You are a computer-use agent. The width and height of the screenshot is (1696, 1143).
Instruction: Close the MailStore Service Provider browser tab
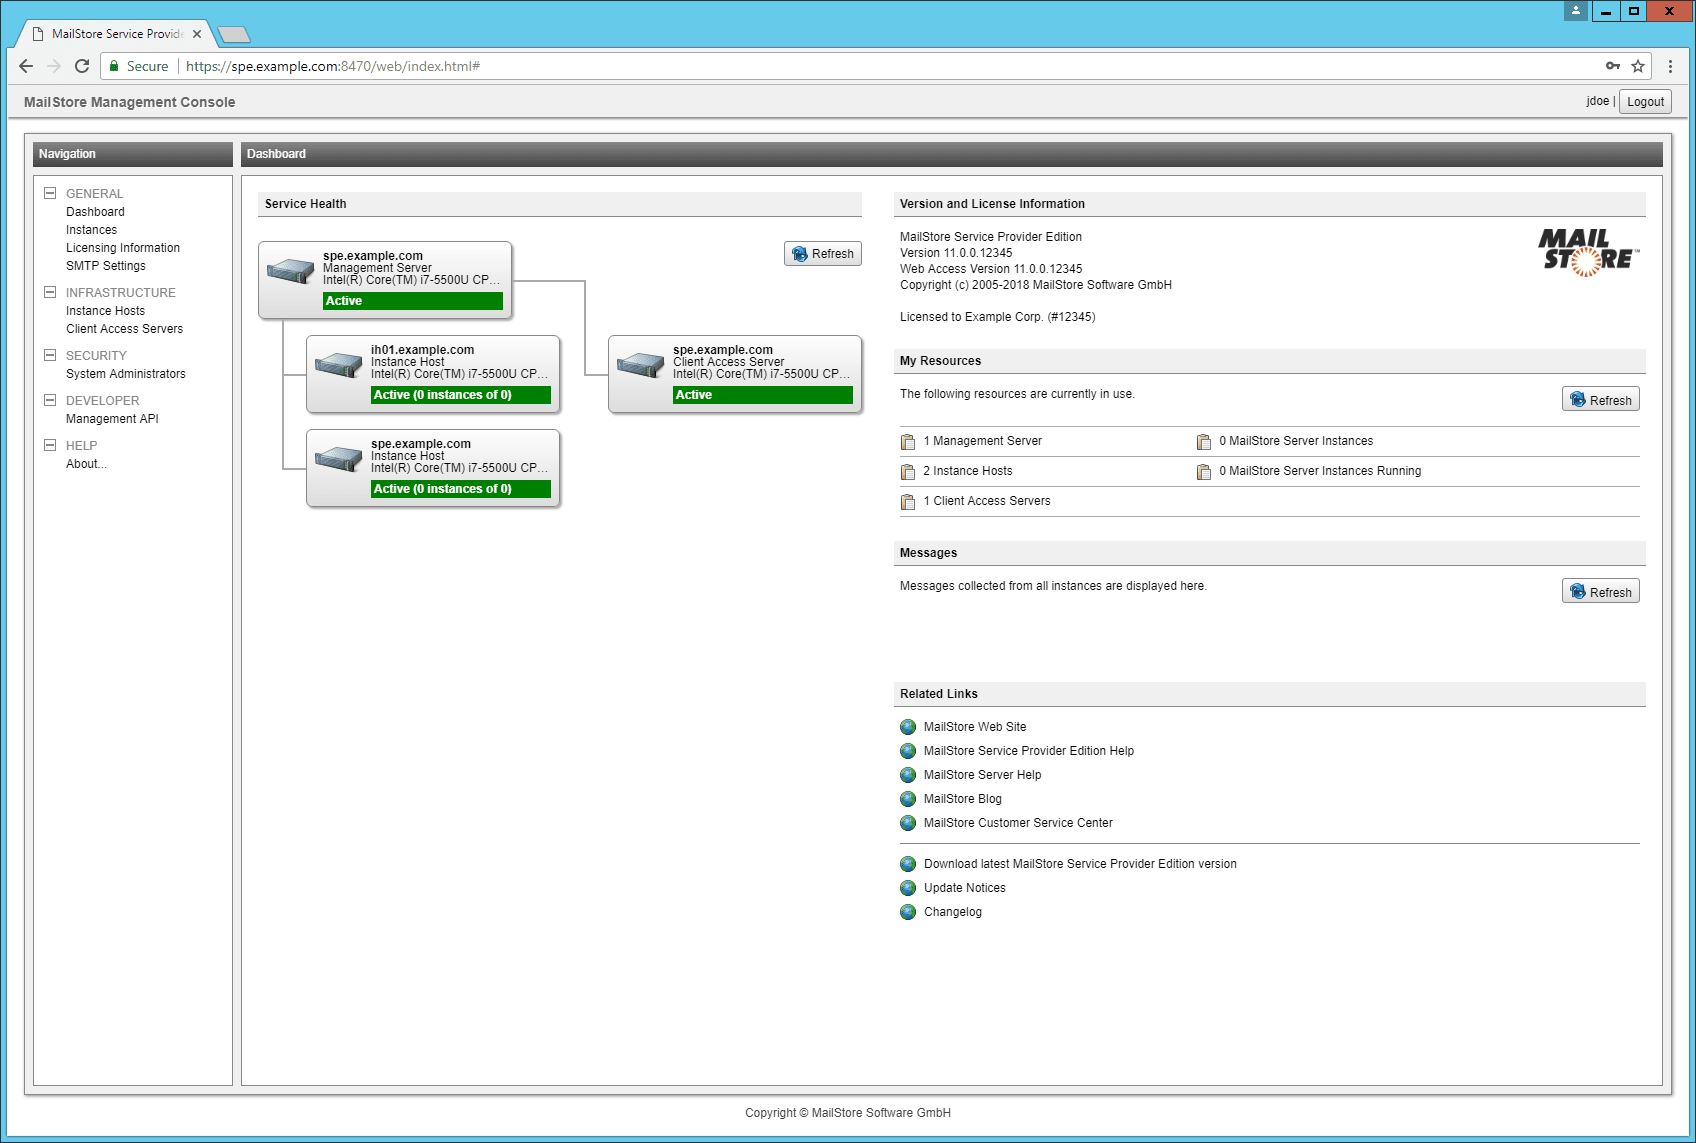[197, 34]
